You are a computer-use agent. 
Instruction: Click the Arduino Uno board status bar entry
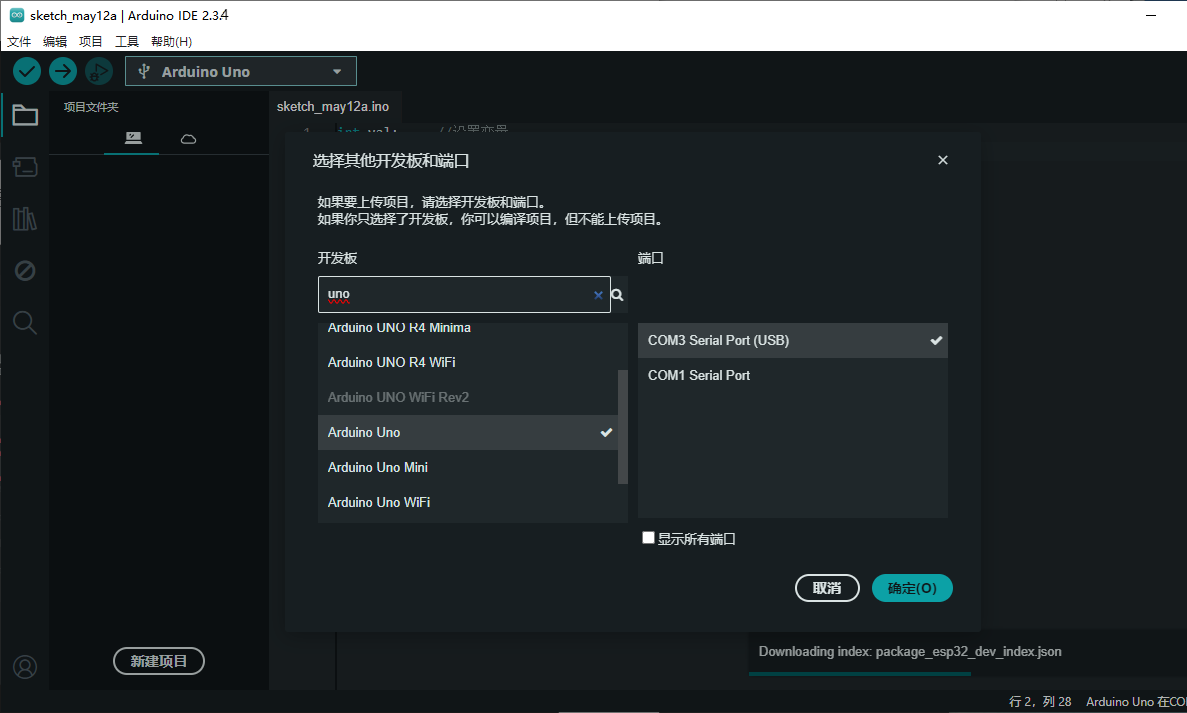[x=1136, y=702]
